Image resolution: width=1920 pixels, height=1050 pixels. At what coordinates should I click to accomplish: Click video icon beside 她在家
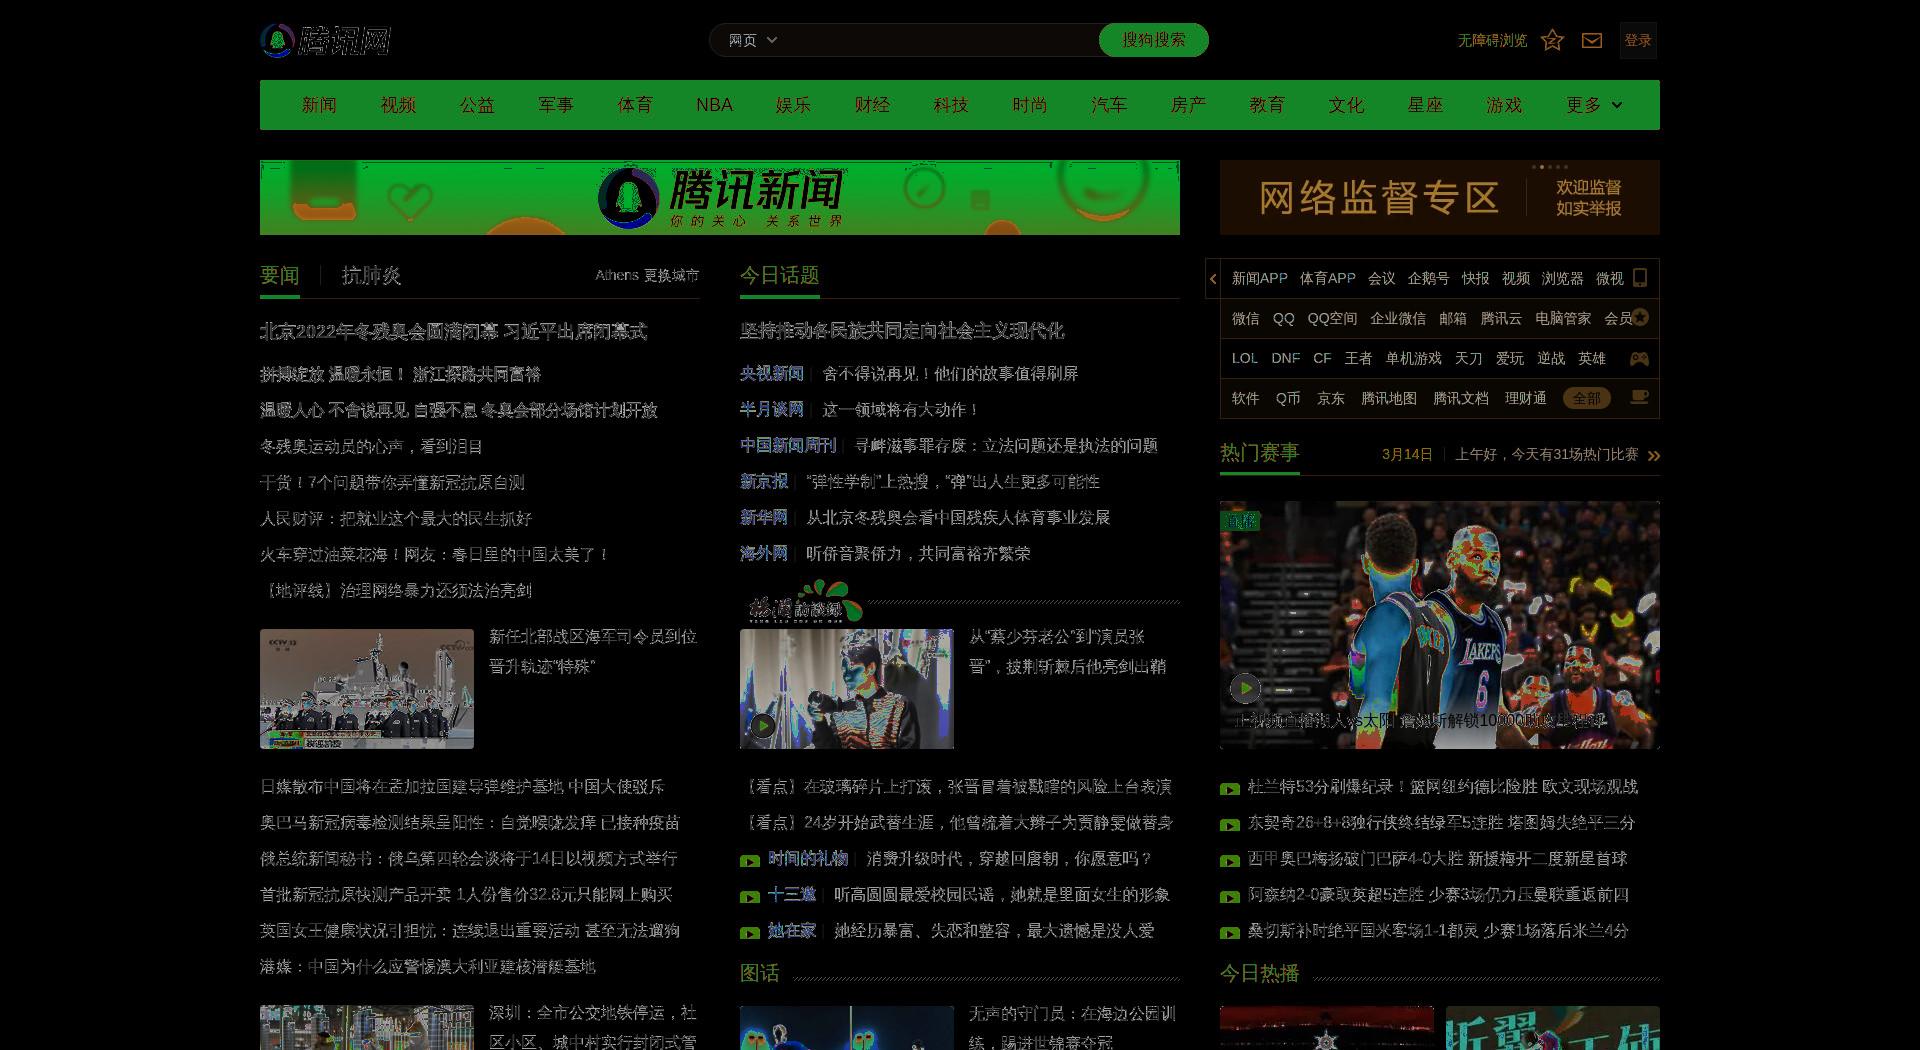click(x=750, y=933)
